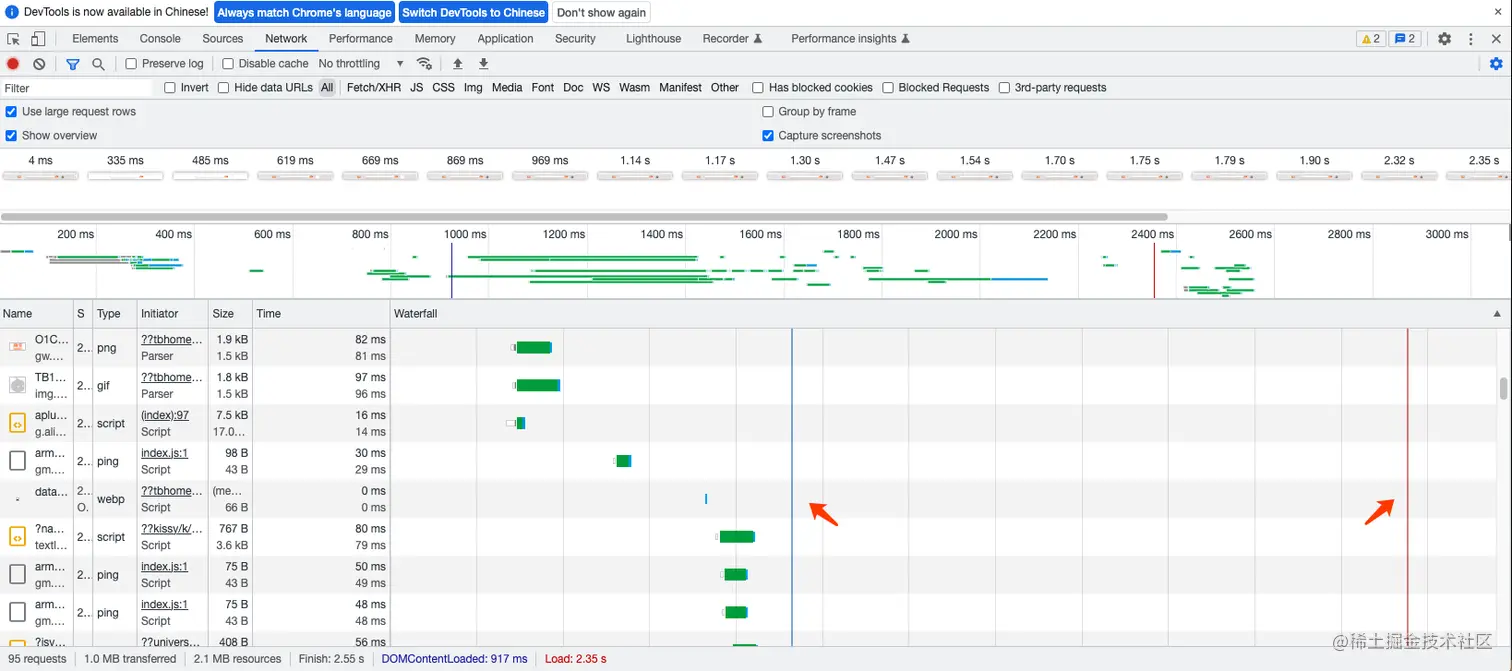The width and height of the screenshot is (1512, 671).
Task: Open the Performance tab
Action: tap(361, 39)
